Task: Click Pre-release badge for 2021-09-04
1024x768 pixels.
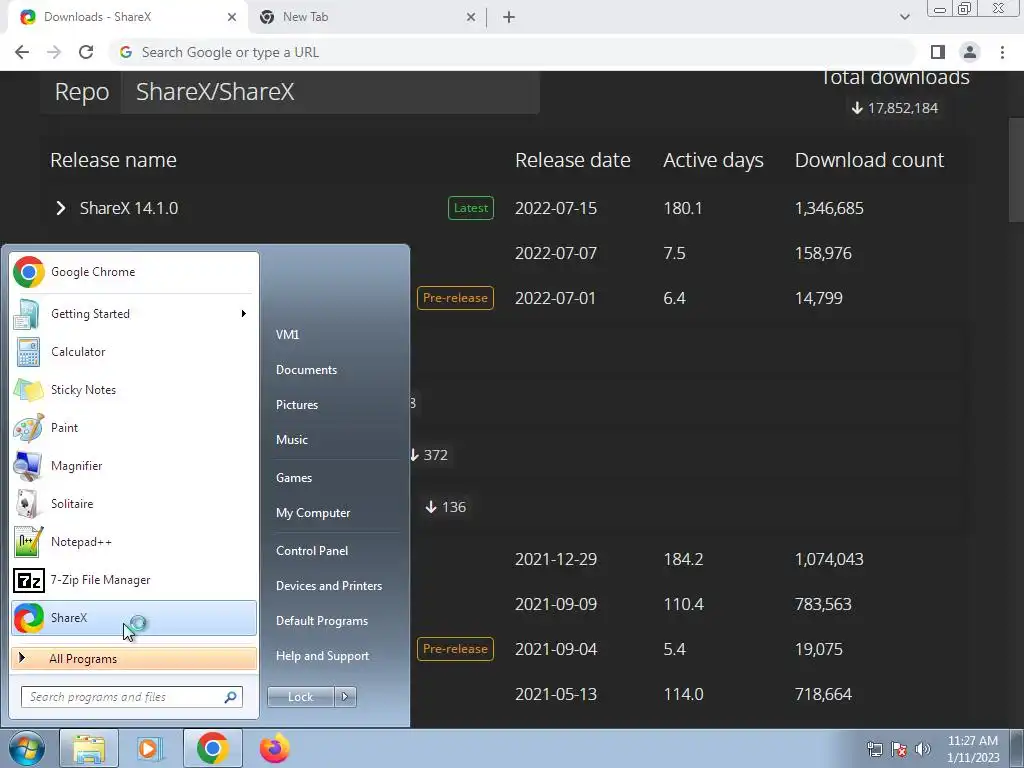Action: coord(455,649)
